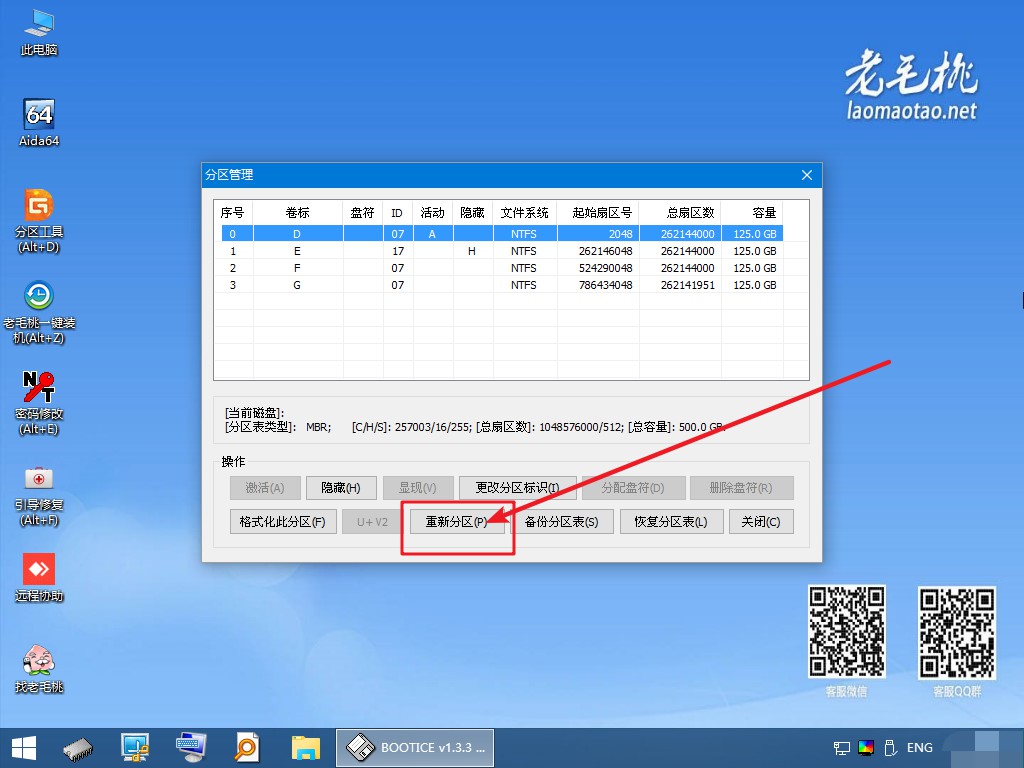This screenshot has height=768, width=1024.
Task: Open the magnifier search taskbar icon
Action: click(x=247, y=748)
